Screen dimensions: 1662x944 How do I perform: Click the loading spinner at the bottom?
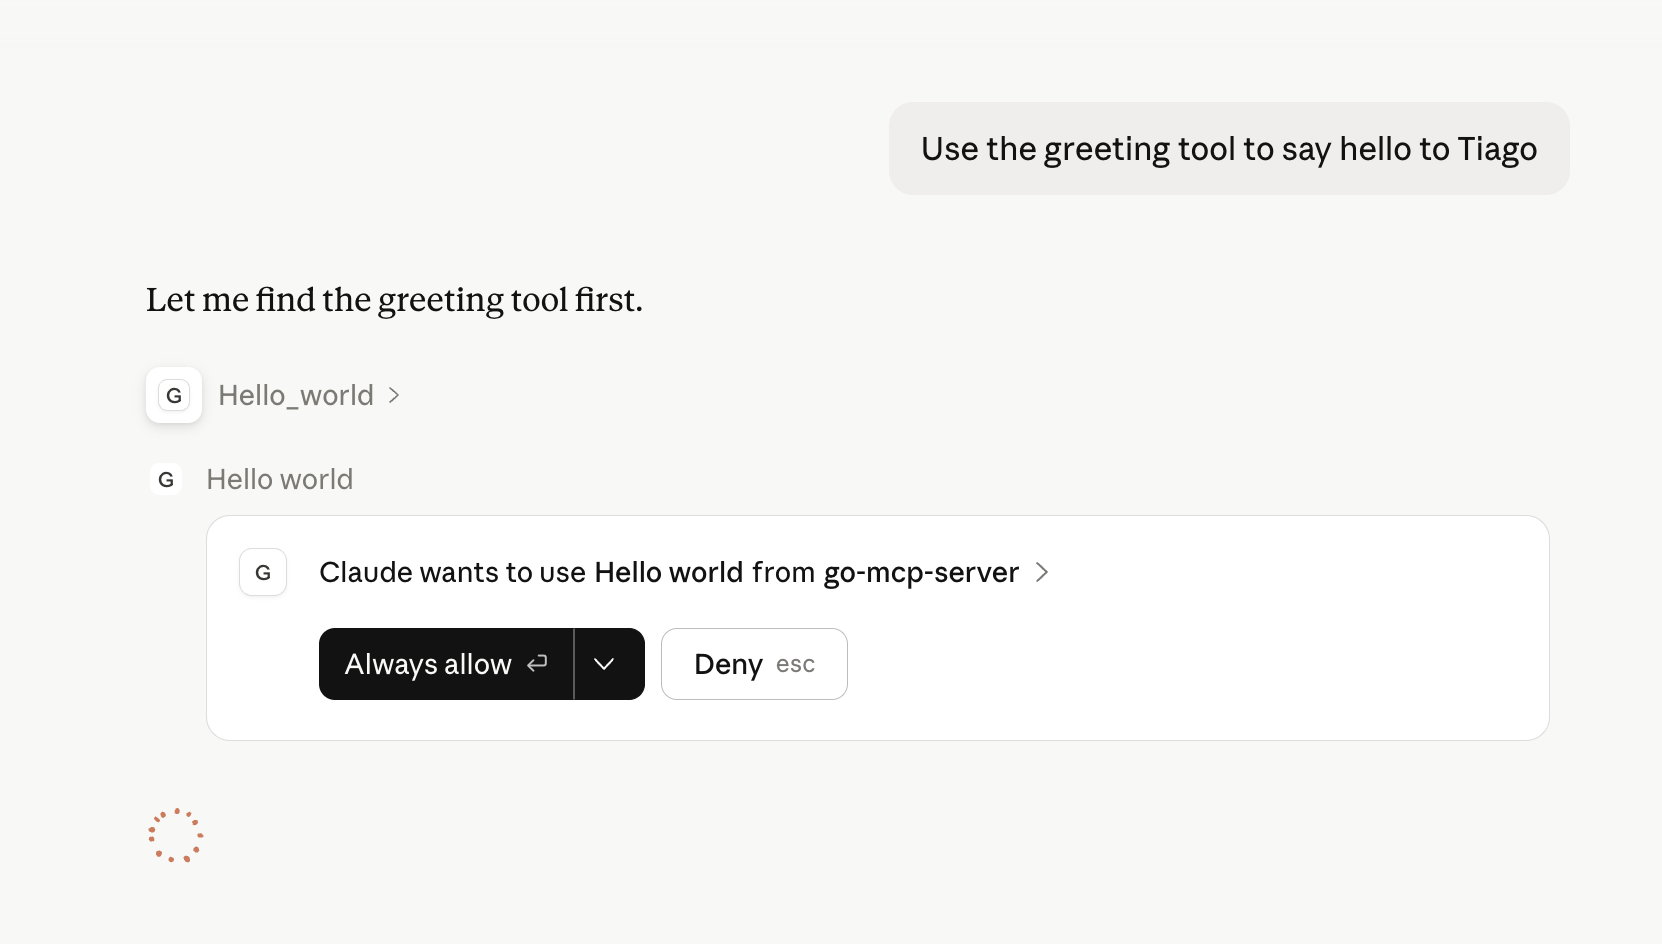click(176, 835)
